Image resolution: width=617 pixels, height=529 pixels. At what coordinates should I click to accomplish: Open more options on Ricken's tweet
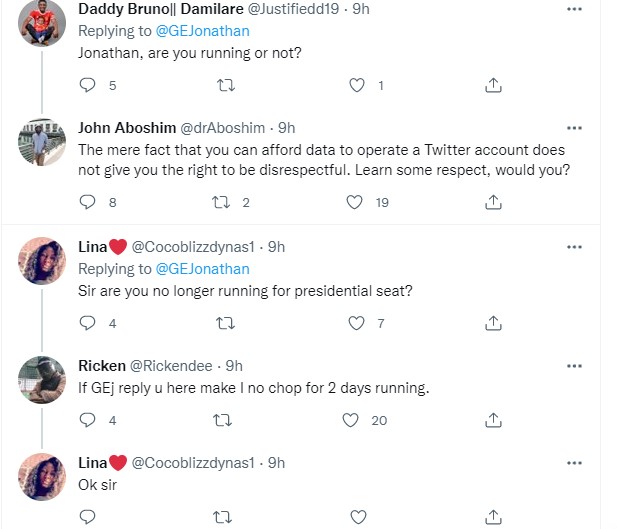pyautogui.click(x=574, y=366)
